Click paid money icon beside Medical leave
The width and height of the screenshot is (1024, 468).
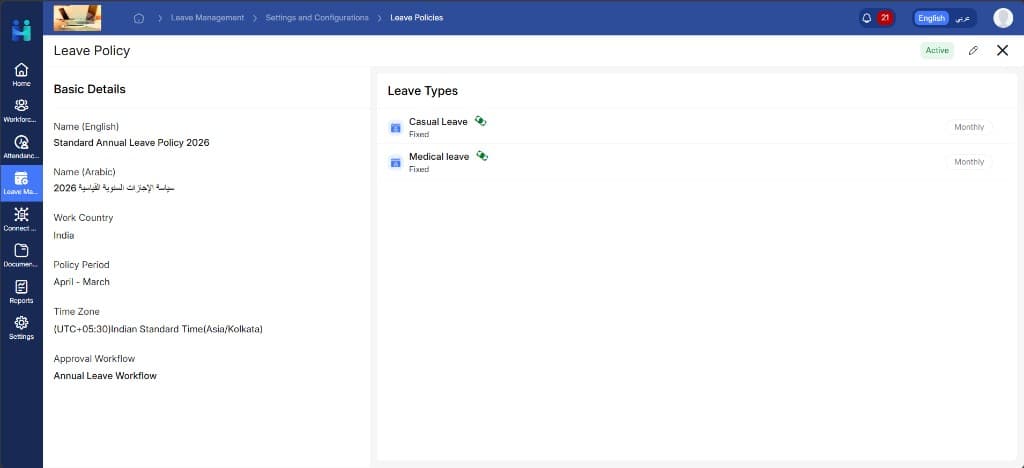(482, 155)
